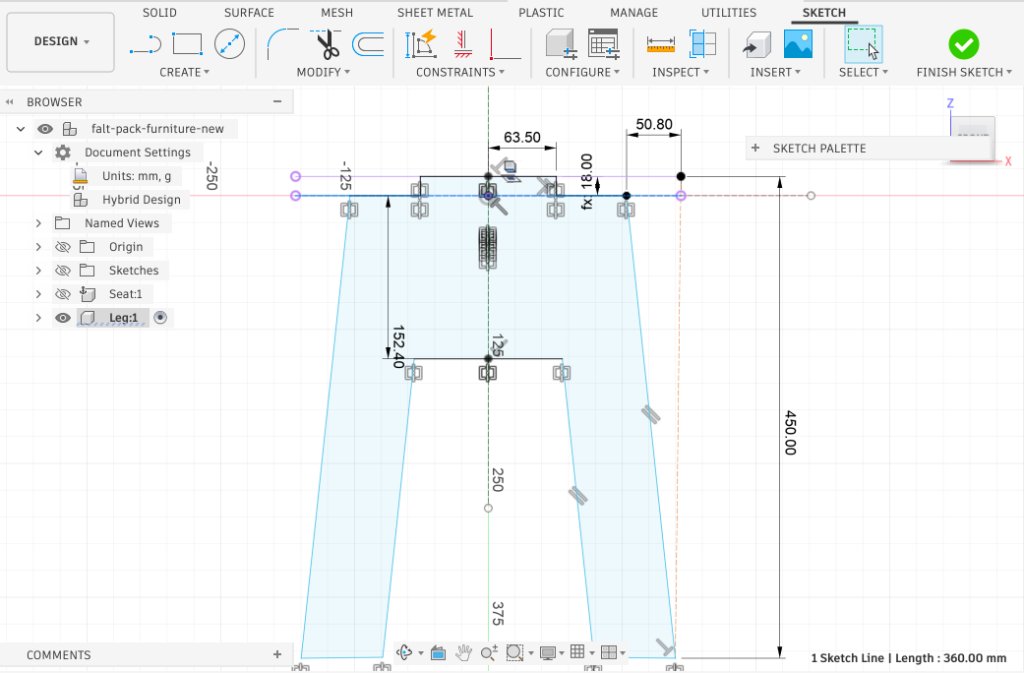Select the Offset tool
The height and width of the screenshot is (673, 1024).
pyautogui.click(x=368, y=44)
